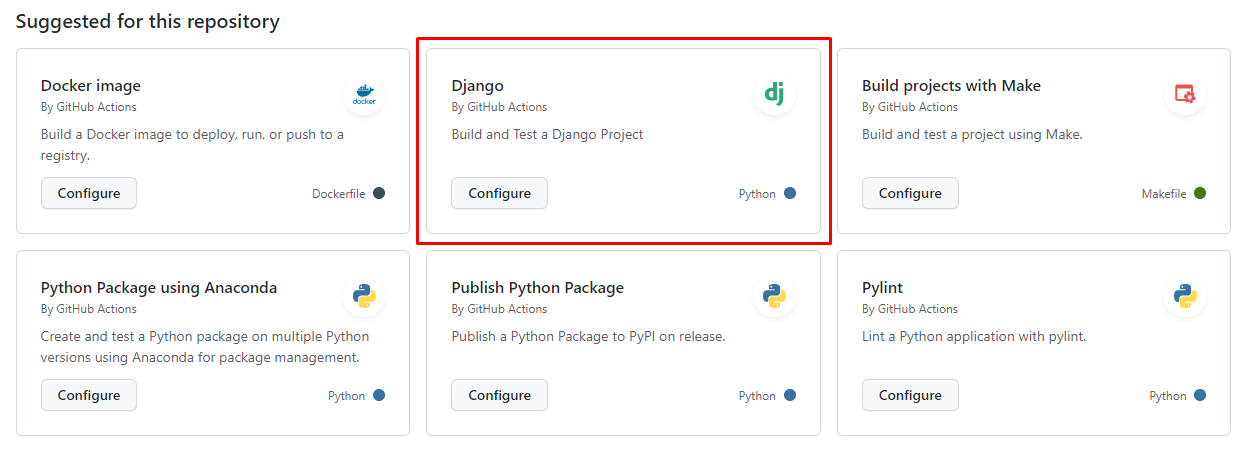Open the Pylint card title
The height and width of the screenshot is (458, 1247).
(x=883, y=288)
